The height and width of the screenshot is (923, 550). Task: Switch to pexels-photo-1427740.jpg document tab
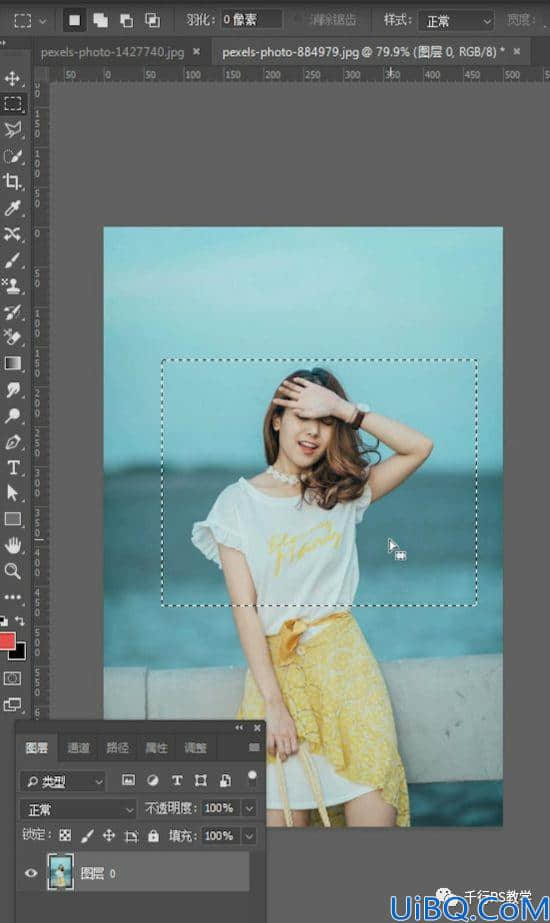click(112, 52)
